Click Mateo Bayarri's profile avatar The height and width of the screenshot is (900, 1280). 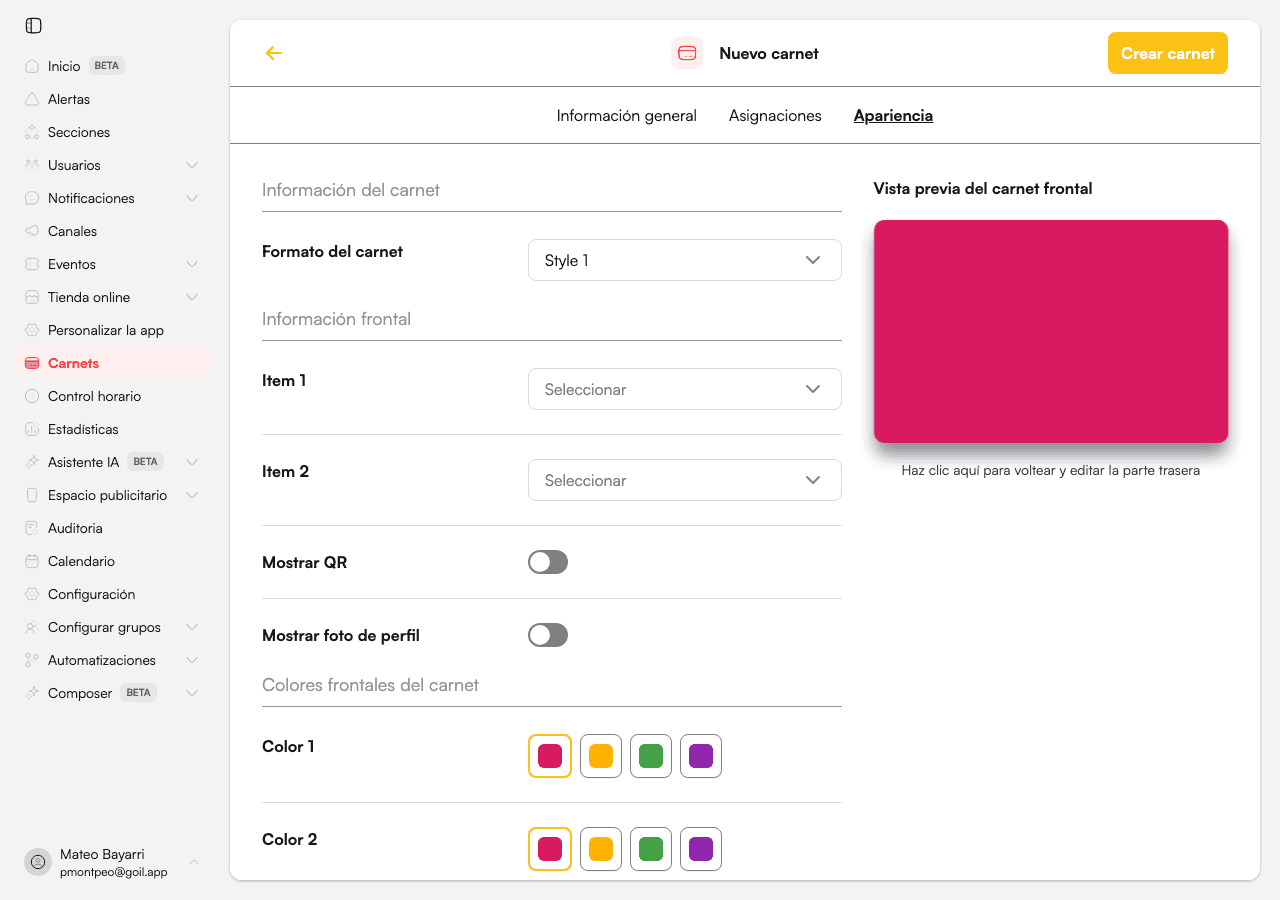[x=38, y=862]
